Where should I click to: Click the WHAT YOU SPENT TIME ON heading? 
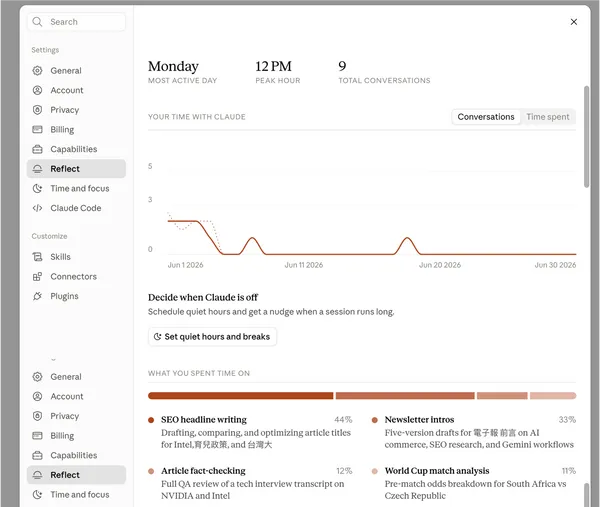[199, 373]
